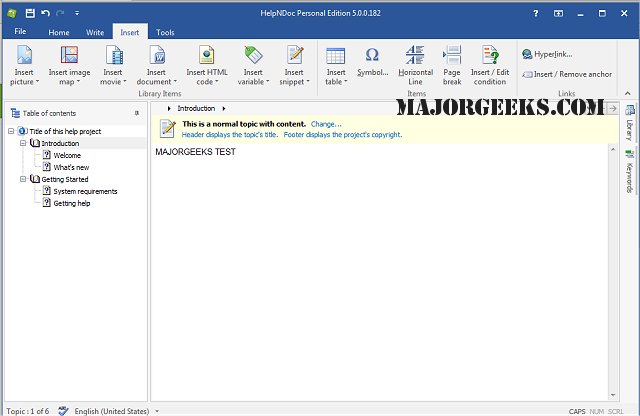Insert a Horizontal Line

[x=415, y=56]
